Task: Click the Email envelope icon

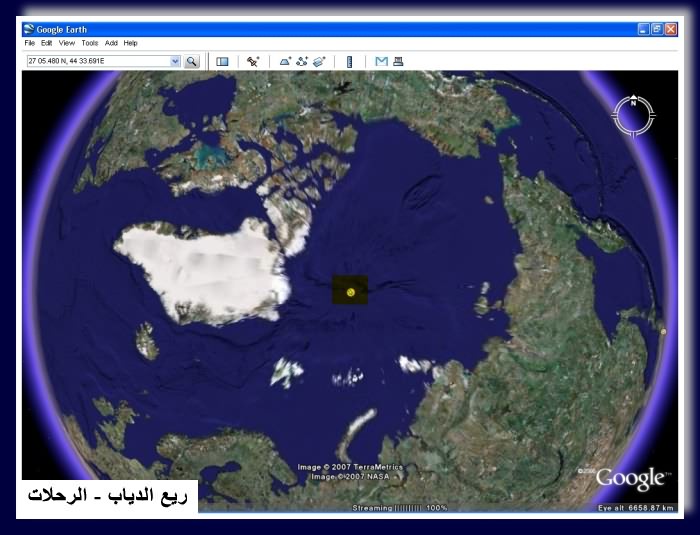Action: pyautogui.click(x=381, y=62)
